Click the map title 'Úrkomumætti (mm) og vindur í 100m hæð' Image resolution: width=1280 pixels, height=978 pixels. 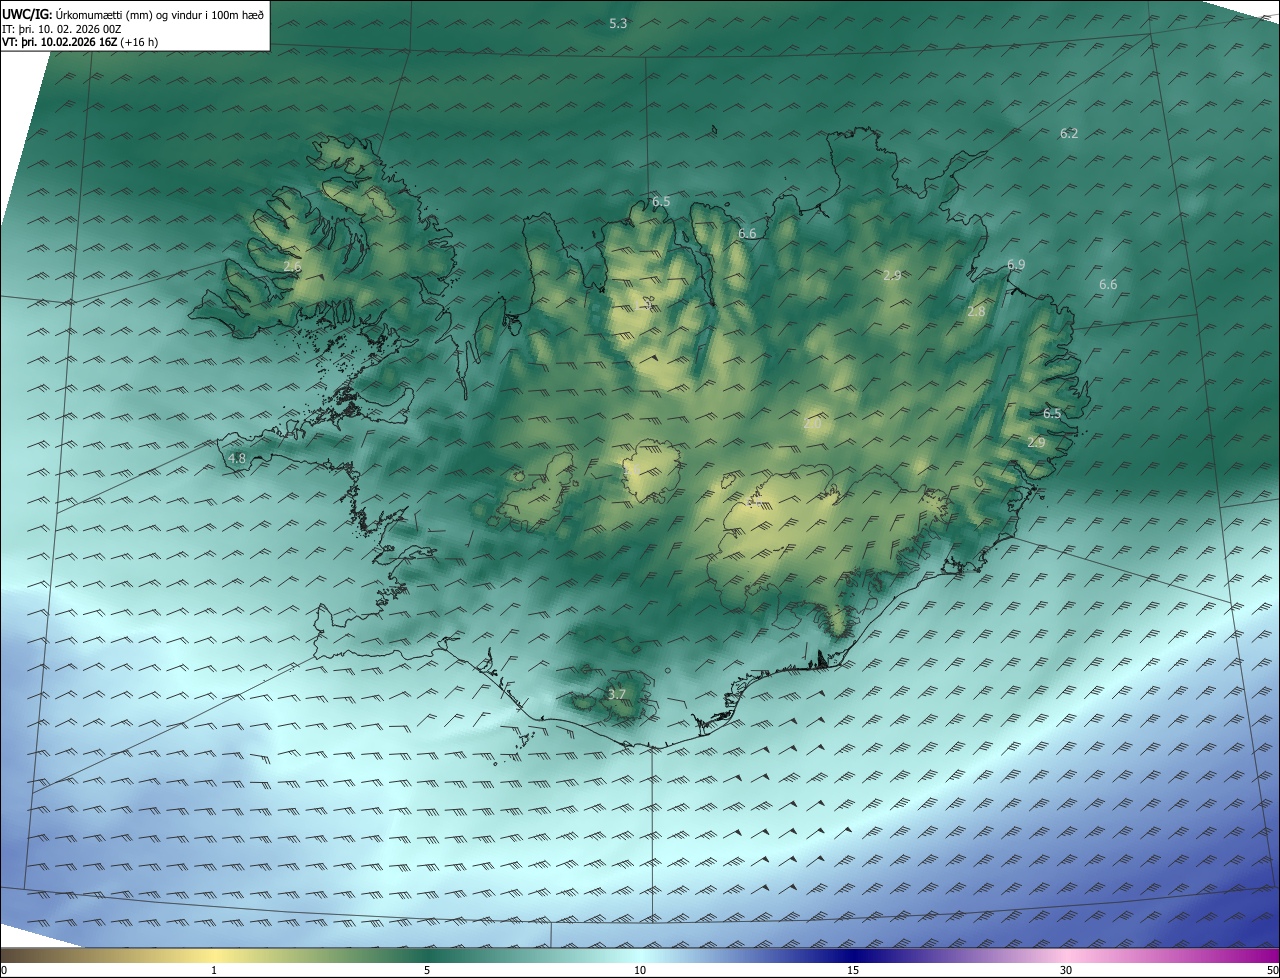160,14
